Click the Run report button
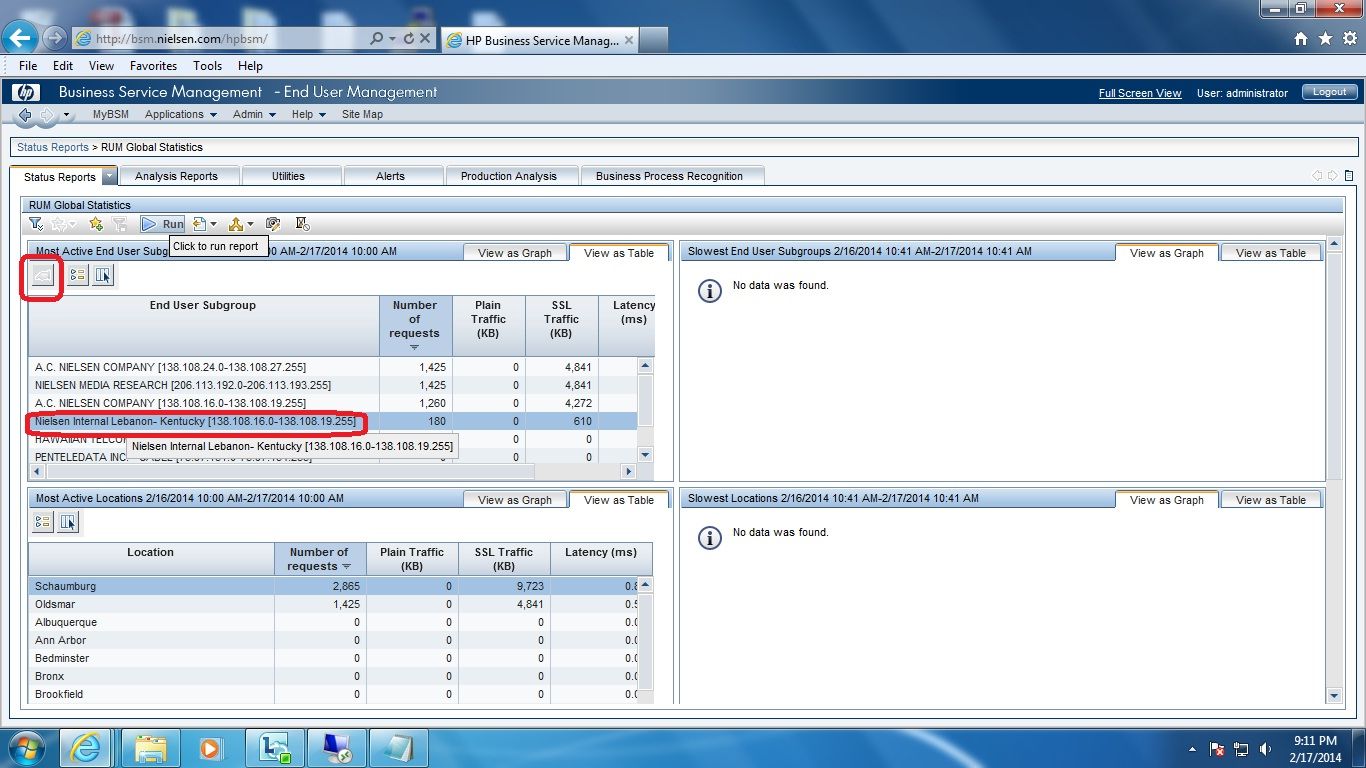The height and width of the screenshot is (768, 1366). (162, 224)
